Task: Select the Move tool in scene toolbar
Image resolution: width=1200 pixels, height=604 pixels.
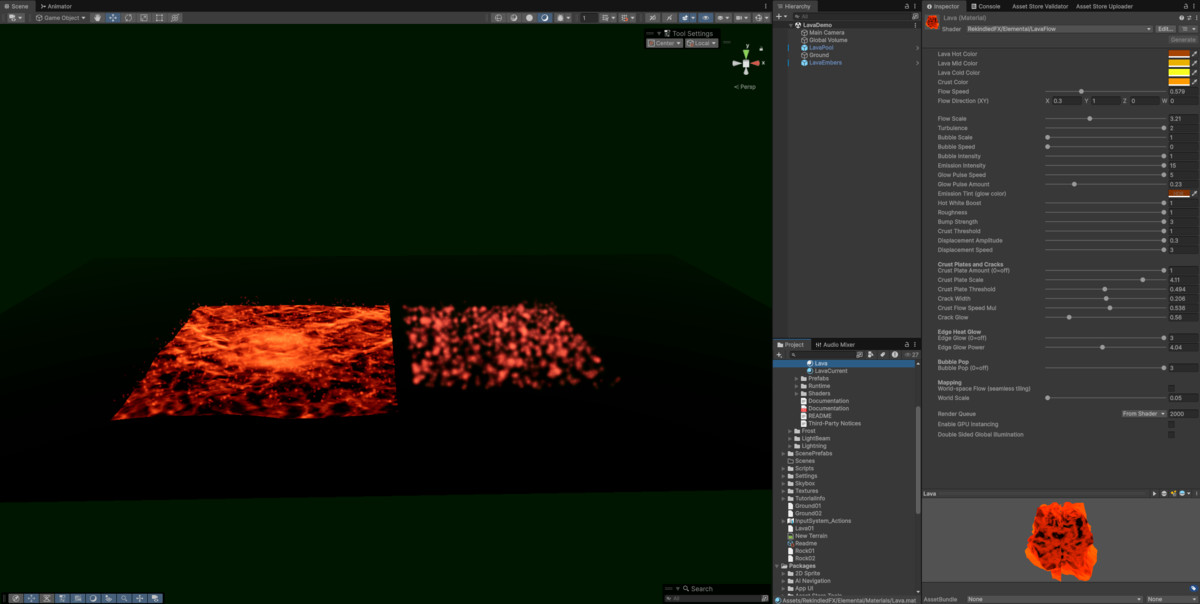Action: [x=113, y=18]
